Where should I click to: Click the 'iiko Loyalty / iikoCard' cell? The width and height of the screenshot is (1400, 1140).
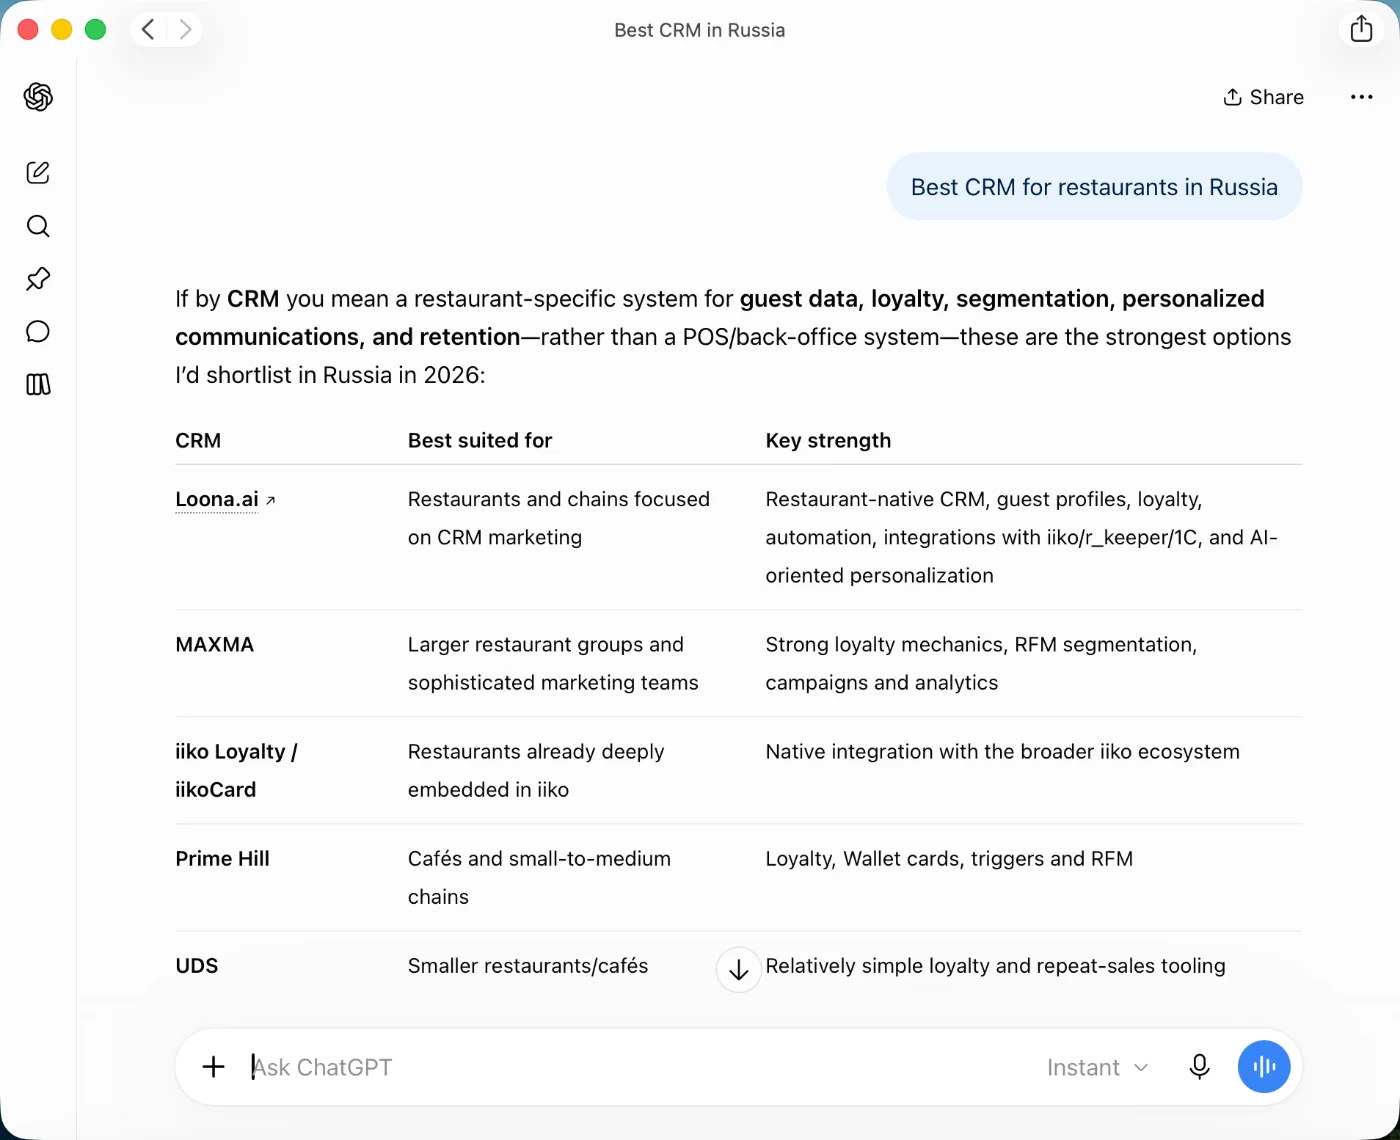coord(236,771)
